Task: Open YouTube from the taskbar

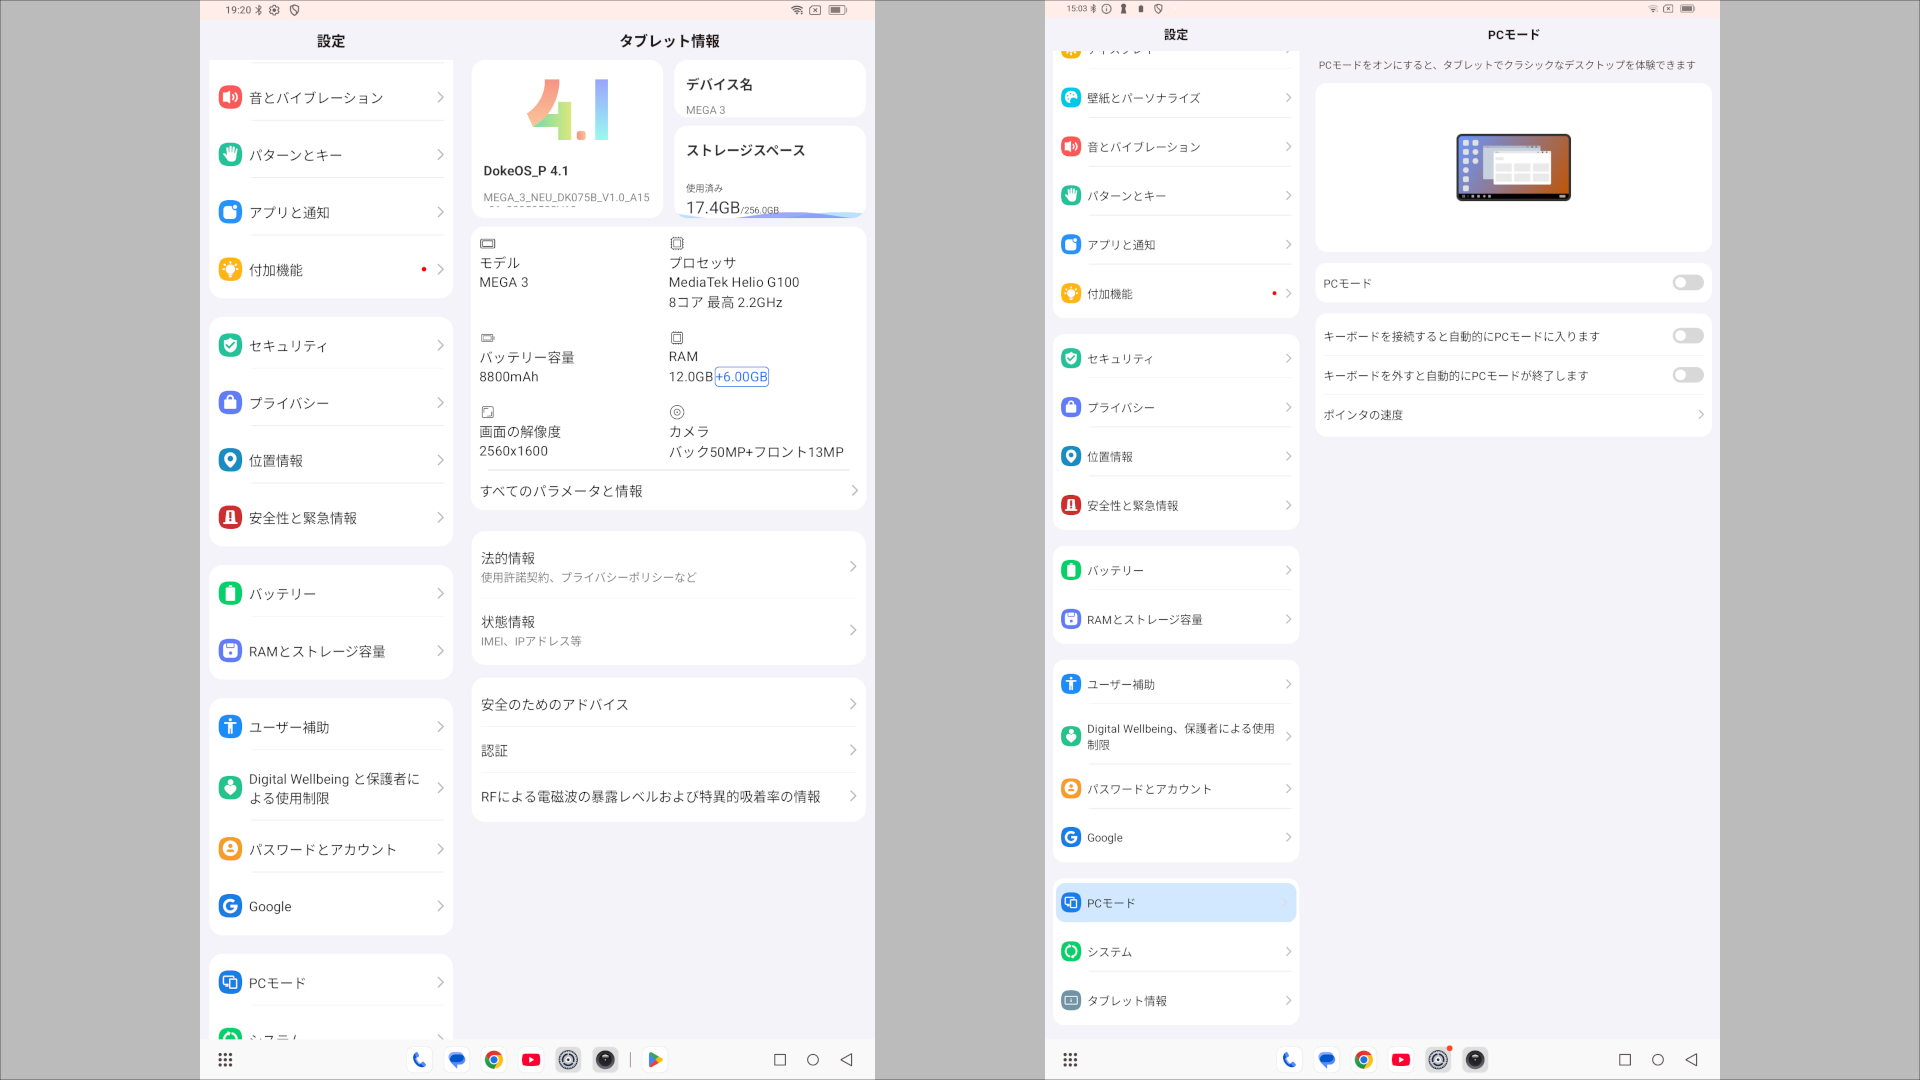Action: coord(531,1059)
